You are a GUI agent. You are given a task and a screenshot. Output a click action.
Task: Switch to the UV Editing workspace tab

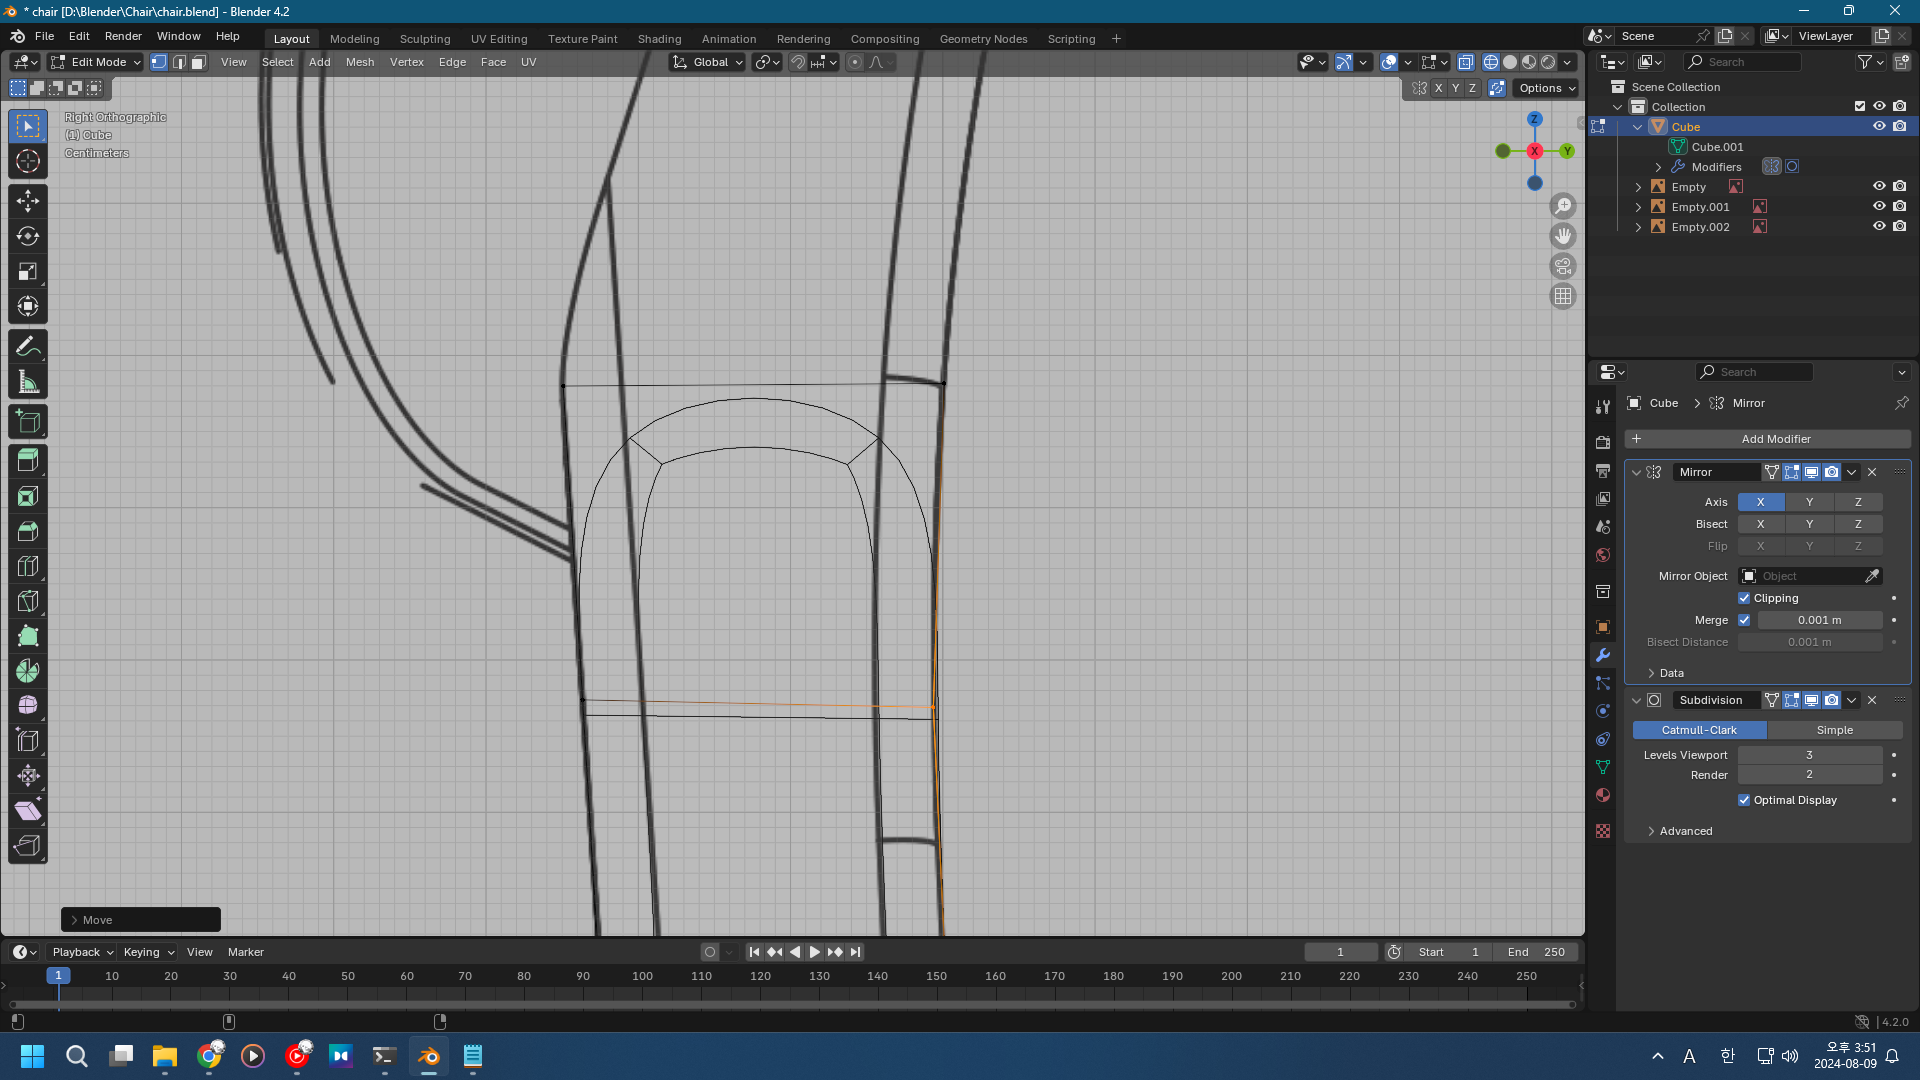(x=499, y=39)
